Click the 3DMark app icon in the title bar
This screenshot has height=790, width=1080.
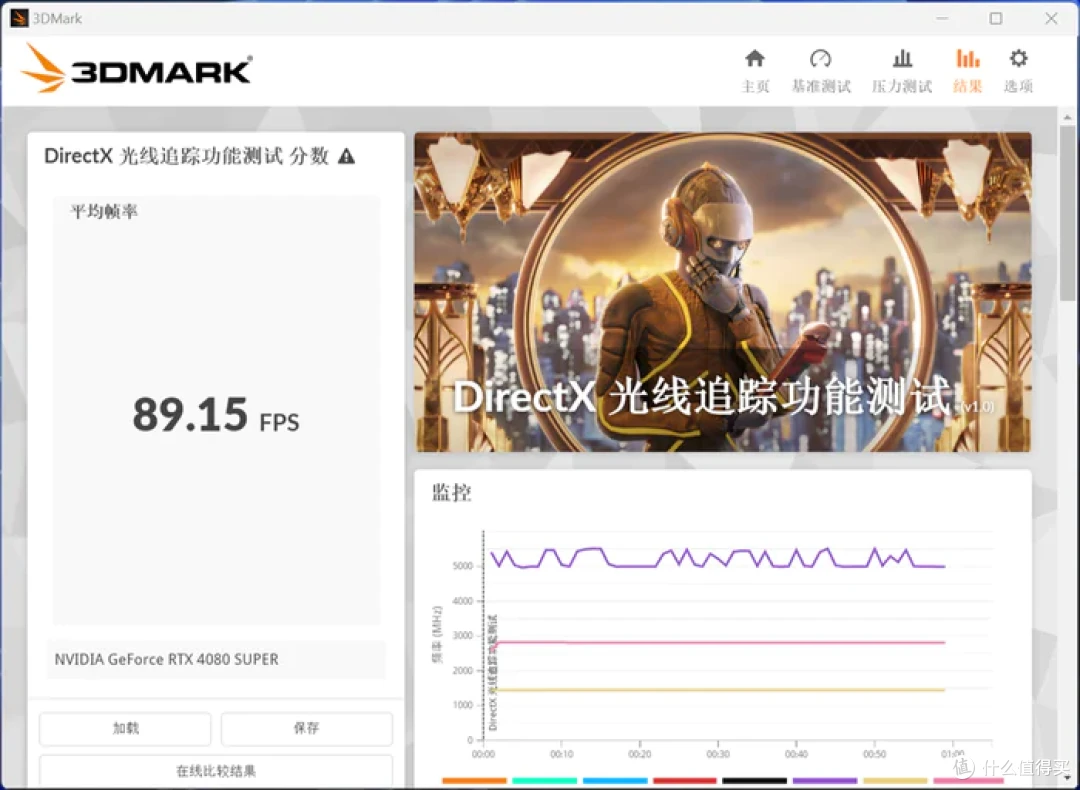click(19, 18)
